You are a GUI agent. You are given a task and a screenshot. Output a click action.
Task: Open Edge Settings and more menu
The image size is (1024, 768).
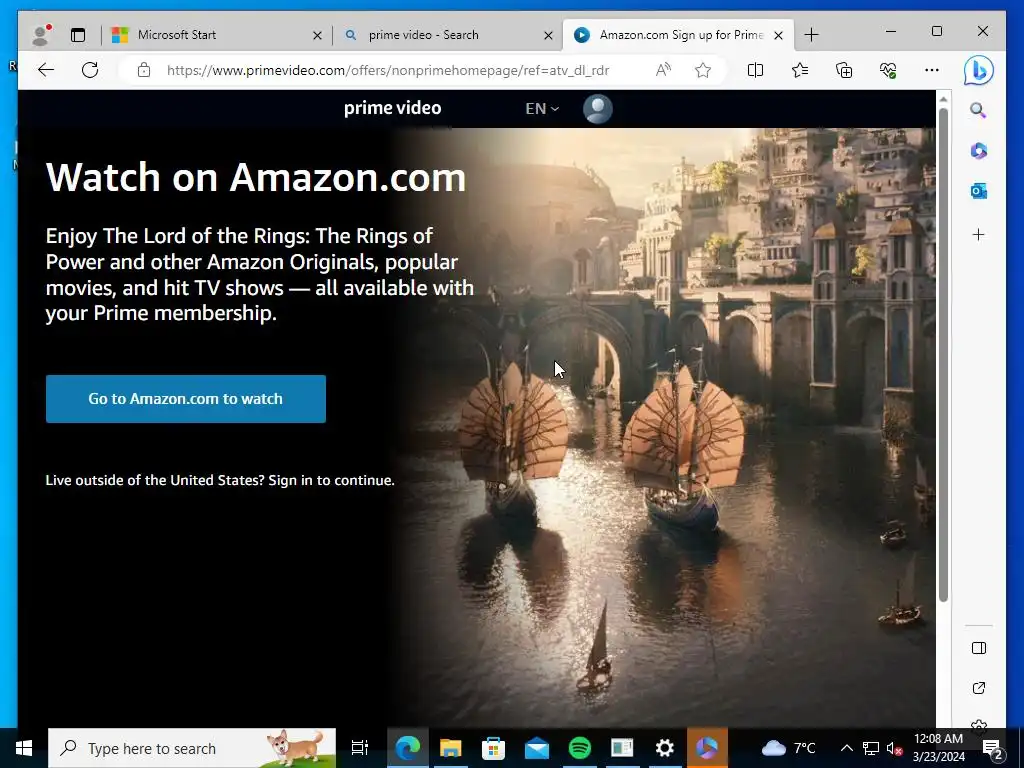tap(932, 70)
